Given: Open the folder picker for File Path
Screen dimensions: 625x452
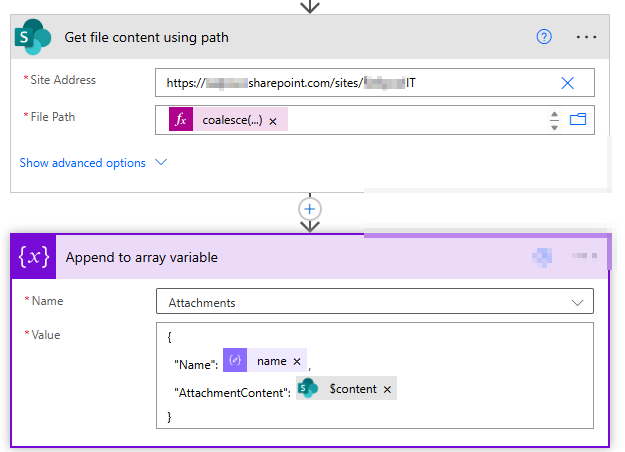Looking at the screenshot, I should click(577, 120).
